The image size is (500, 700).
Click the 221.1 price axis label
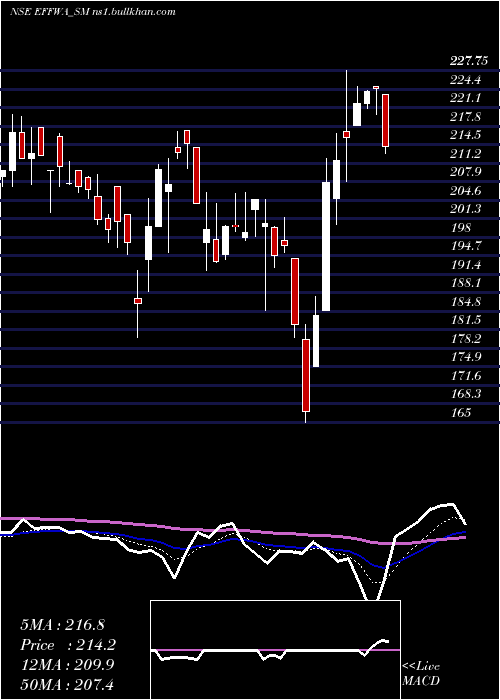pos(466,99)
